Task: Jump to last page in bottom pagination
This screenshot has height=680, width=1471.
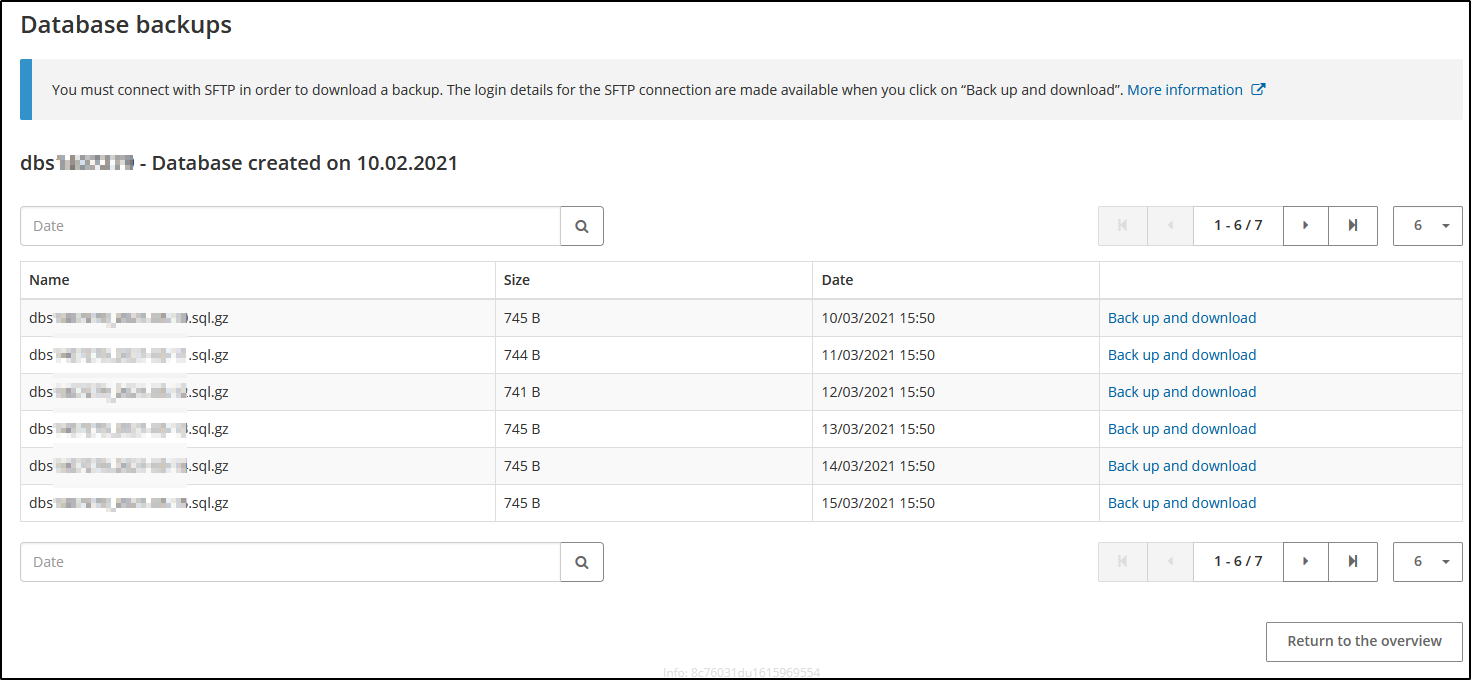Action: pos(1352,562)
